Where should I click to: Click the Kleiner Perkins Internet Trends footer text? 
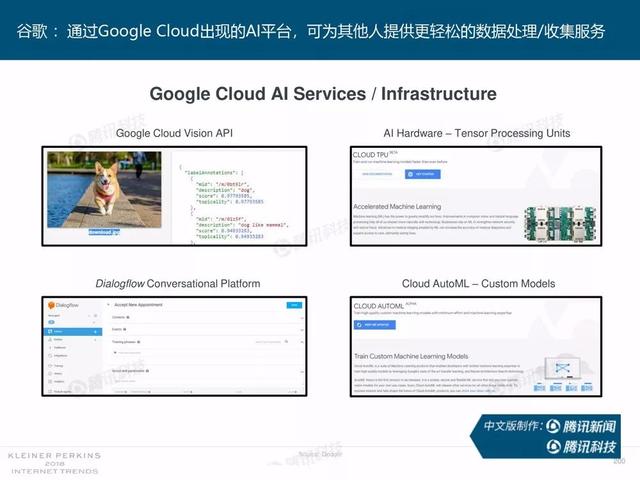coord(54,463)
